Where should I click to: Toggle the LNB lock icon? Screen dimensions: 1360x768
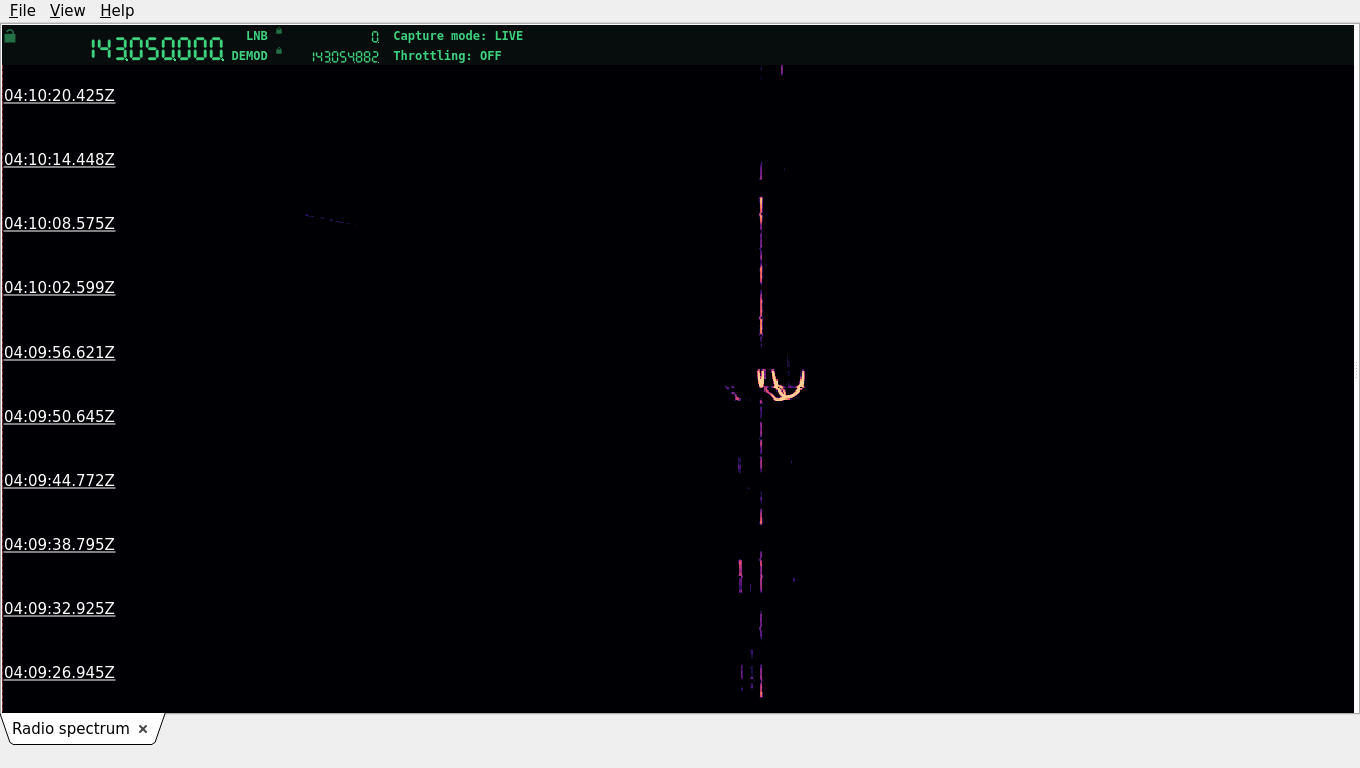[279, 31]
